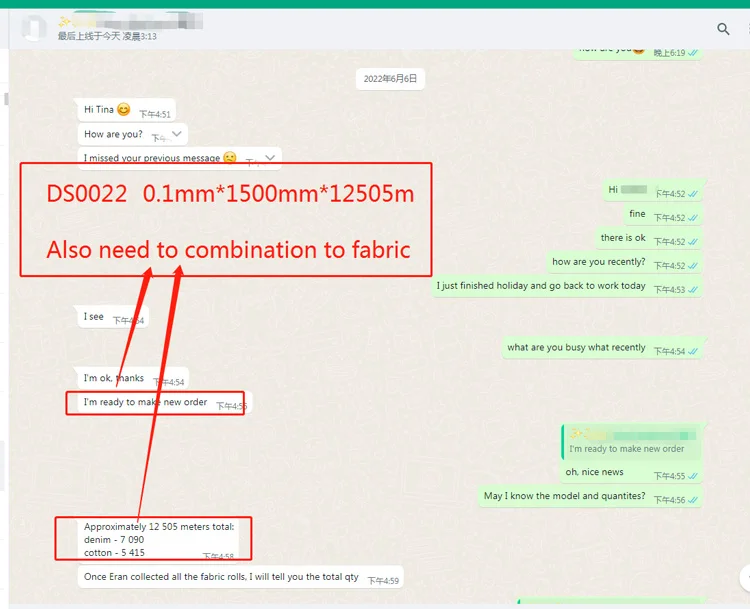Select "May I know the model and quantites?" message
The width and height of the screenshot is (750, 609).
tap(564, 496)
